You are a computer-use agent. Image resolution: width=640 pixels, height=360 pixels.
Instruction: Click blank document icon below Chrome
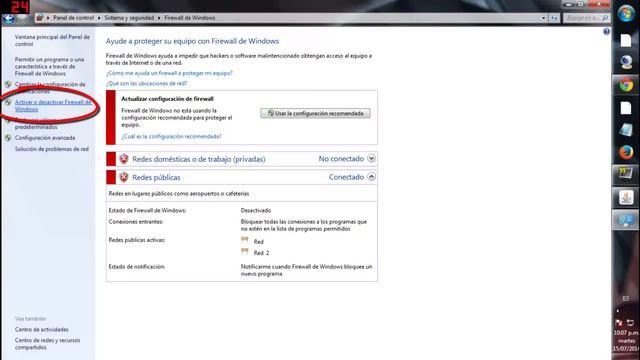[x=626, y=108]
